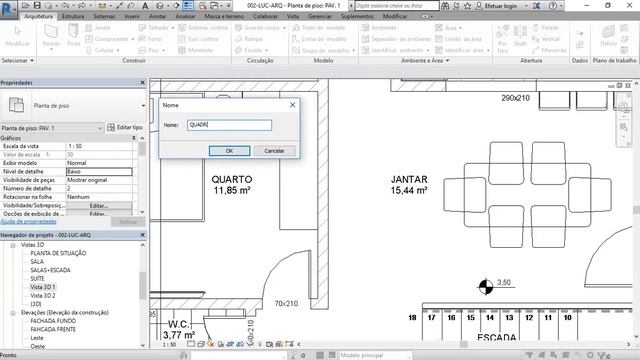Click the Escada tool in Circulação panel
This screenshot has height=360, width=640.
point(252,50)
